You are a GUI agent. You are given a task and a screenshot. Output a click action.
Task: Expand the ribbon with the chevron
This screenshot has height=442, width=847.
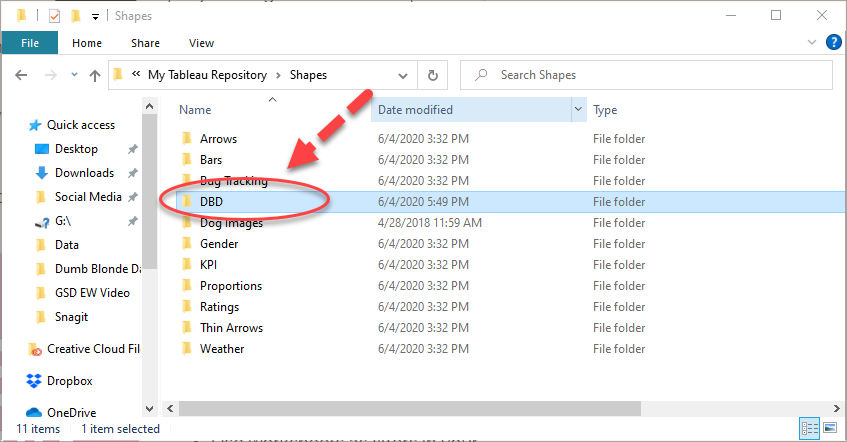(811, 42)
